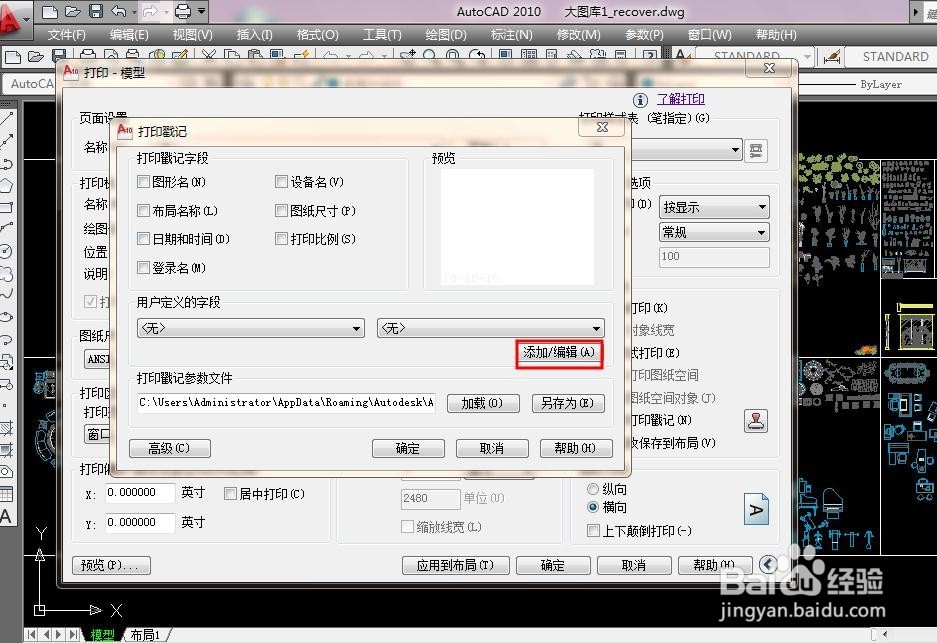Viewport: 937px width, 643px height.
Task: Click the 加载(O) button
Action: pyautogui.click(x=483, y=403)
